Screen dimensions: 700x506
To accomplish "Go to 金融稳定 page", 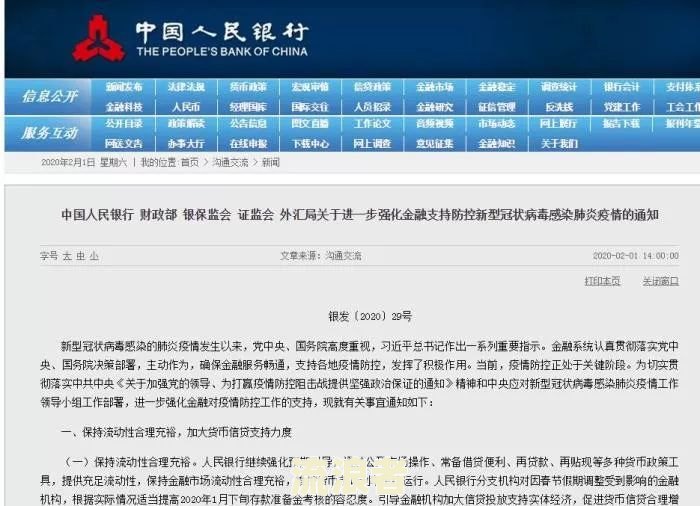I will point(496,87).
